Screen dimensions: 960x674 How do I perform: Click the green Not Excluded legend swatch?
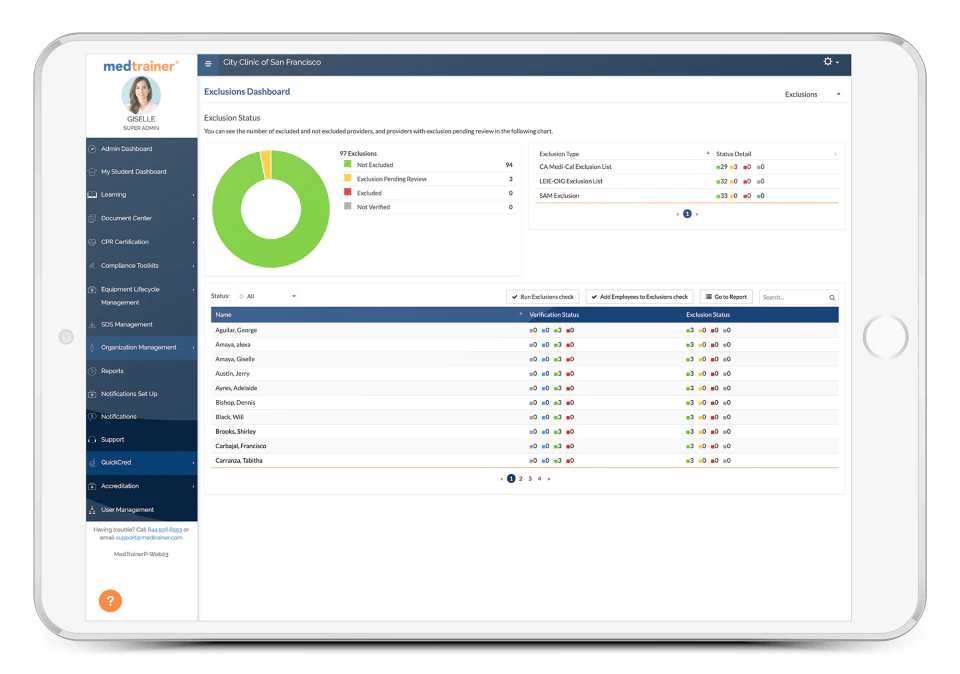coord(348,164)
